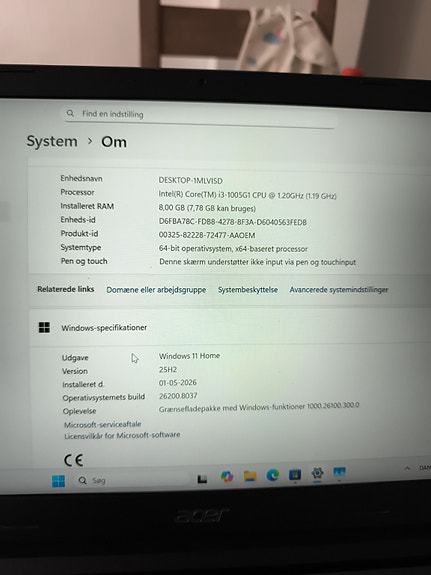431x575 pixels.
Task: Launch Microsoft Copilot from the taskbar
Action: click(x=227, y=476)
